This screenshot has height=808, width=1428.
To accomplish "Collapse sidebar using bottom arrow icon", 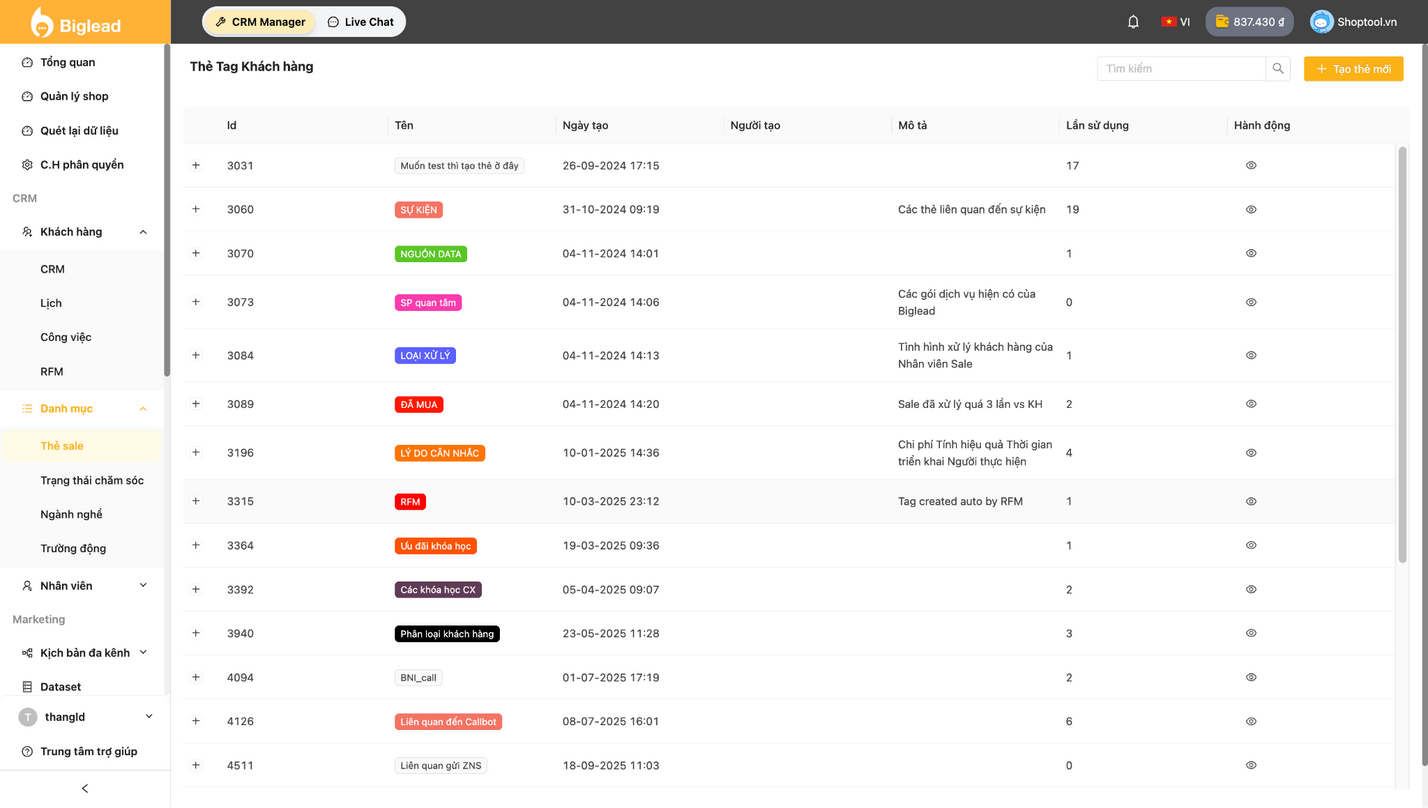I will [85, 789].
